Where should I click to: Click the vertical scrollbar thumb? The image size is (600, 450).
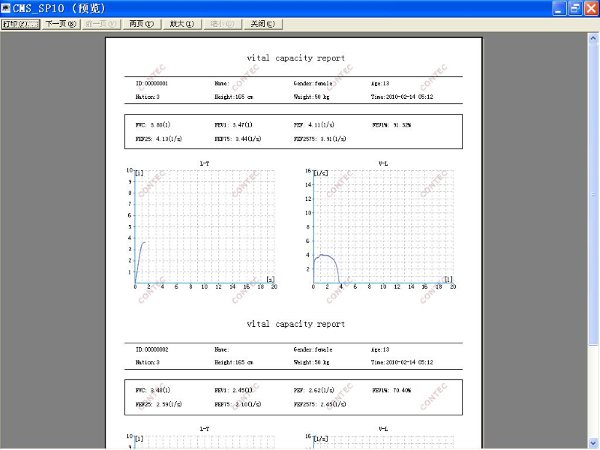[x=593, y=190]
